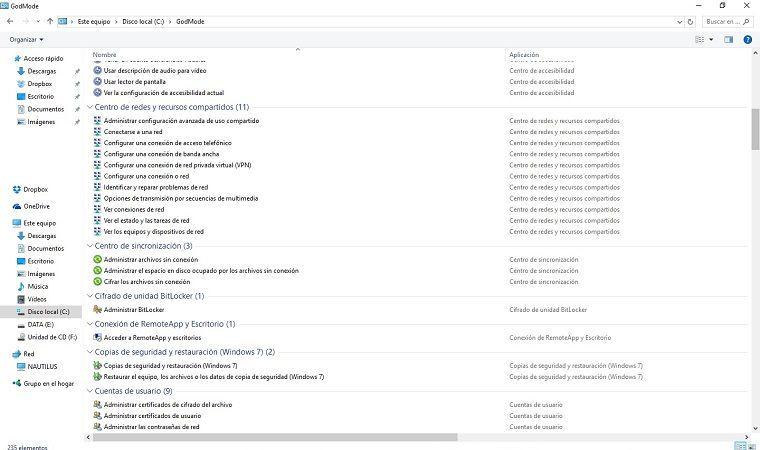Image resolution: width=760 pixels, height=450 pixels.
Task: Click the DATA (E:) drive icon
Action: [21, 324]
